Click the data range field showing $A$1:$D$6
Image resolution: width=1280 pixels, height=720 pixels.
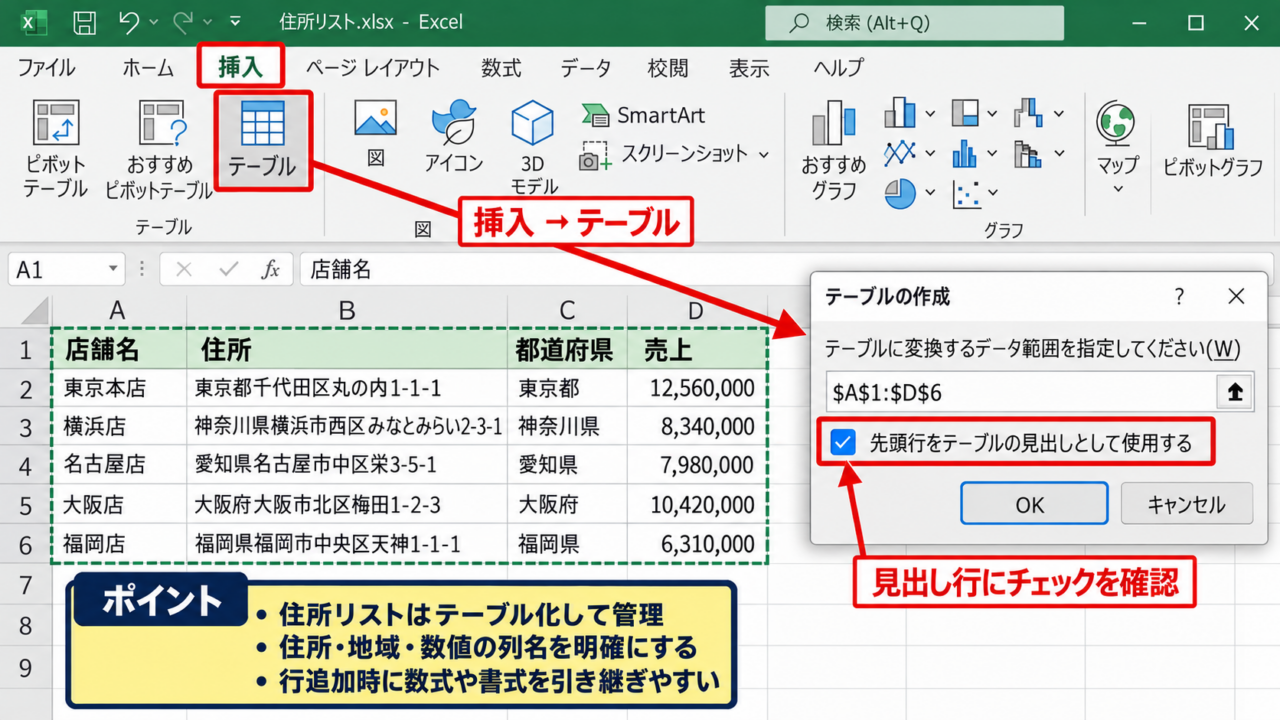(1021, 392)
